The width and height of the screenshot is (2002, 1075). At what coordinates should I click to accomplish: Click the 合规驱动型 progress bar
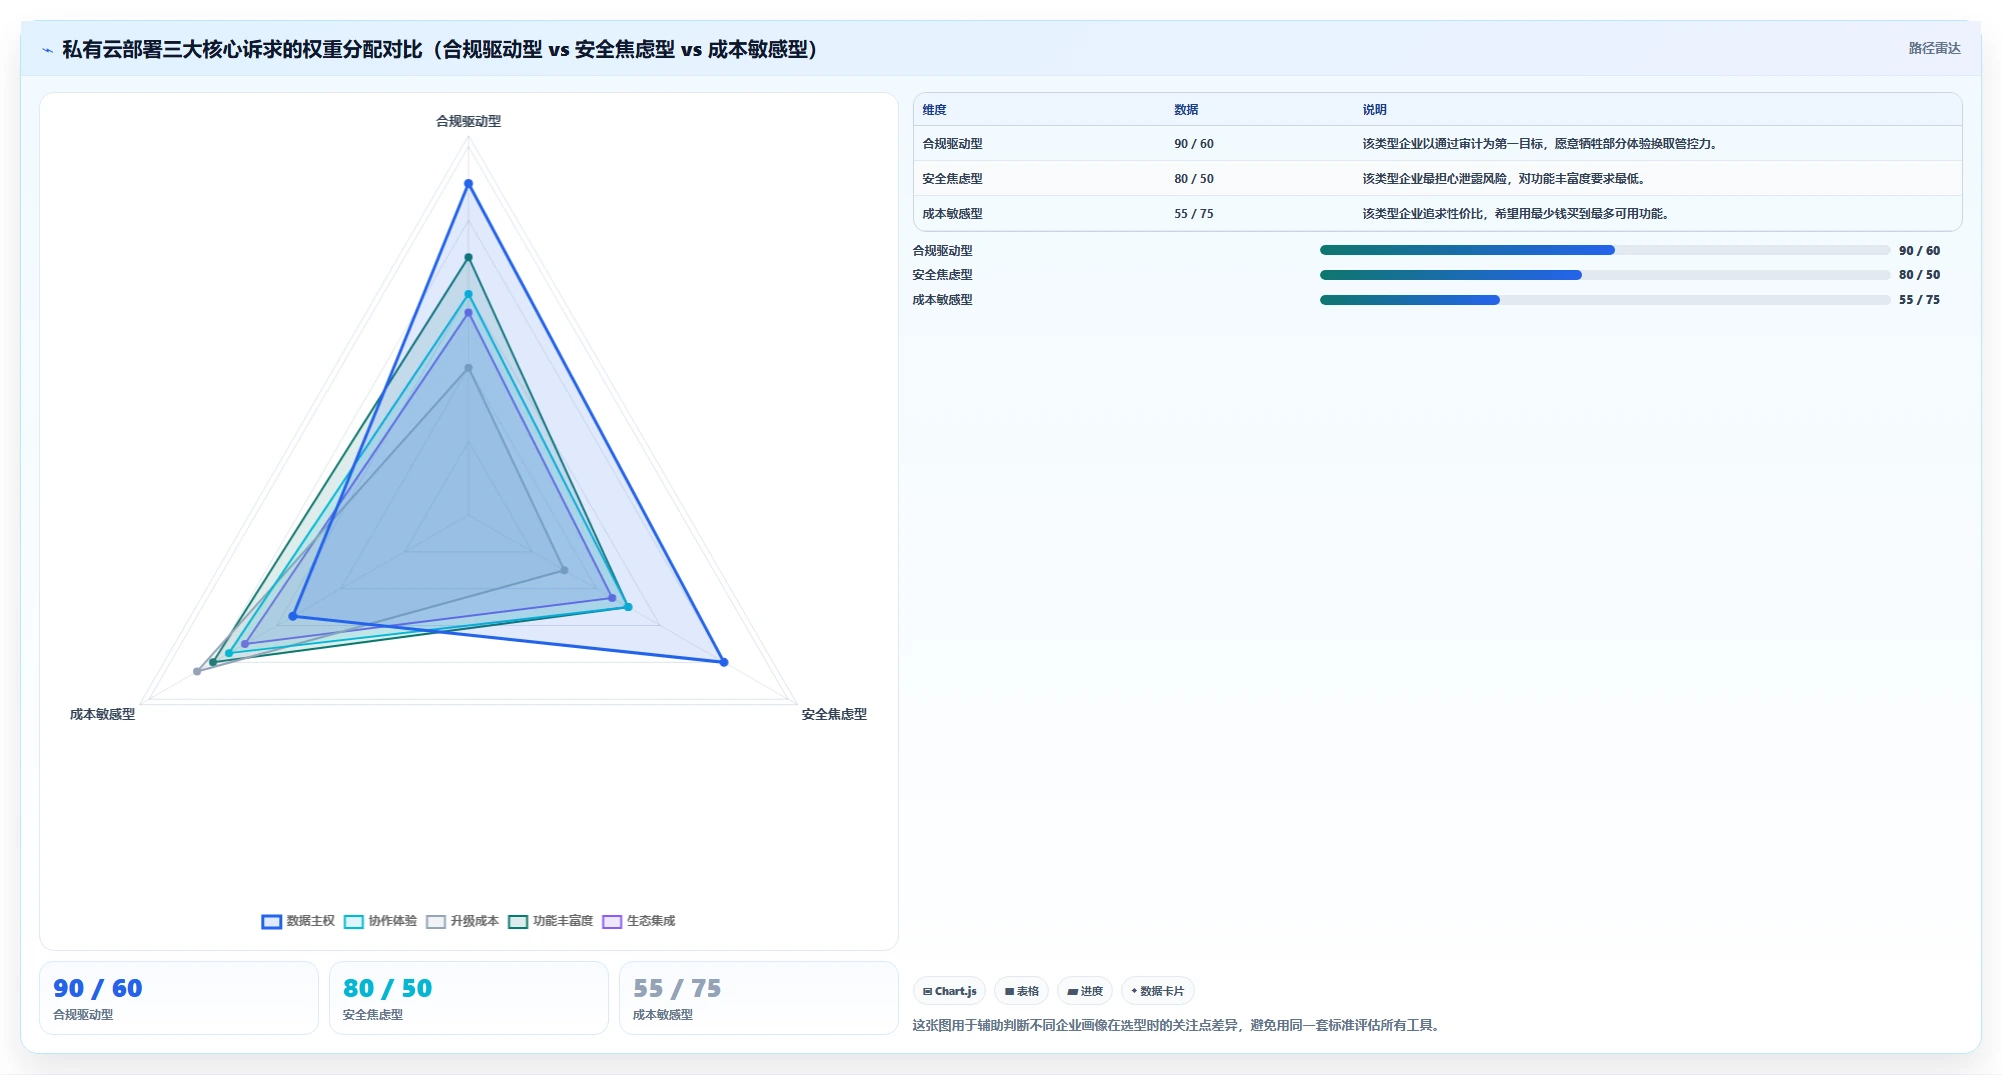pos(1605,250)
